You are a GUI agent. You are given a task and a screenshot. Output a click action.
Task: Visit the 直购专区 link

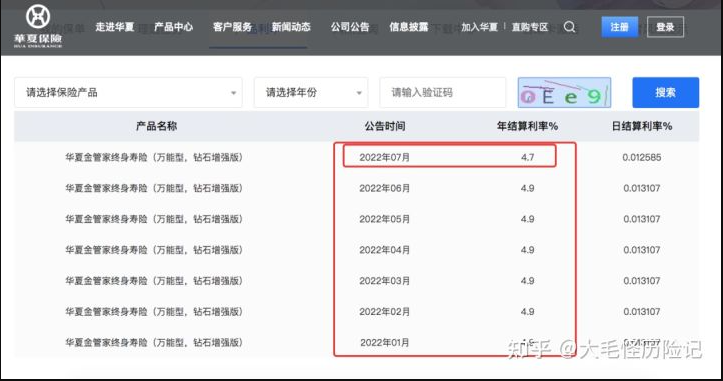point(530,27)
